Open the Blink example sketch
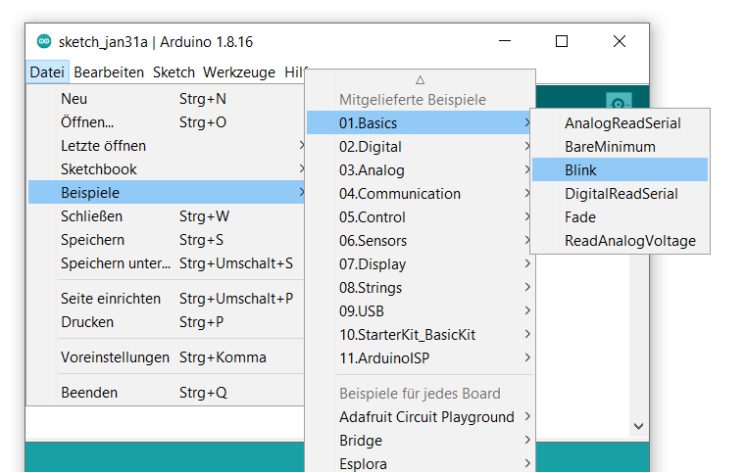746x473 pixels. click(x=580, y=170)
